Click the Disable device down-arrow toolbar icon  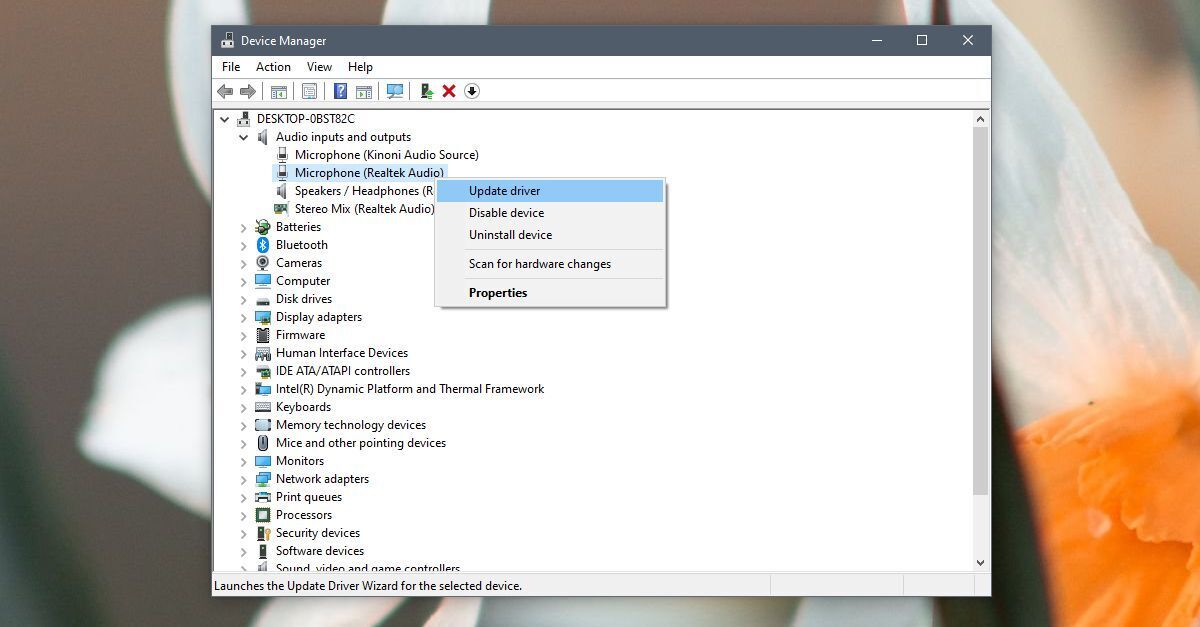471,91
